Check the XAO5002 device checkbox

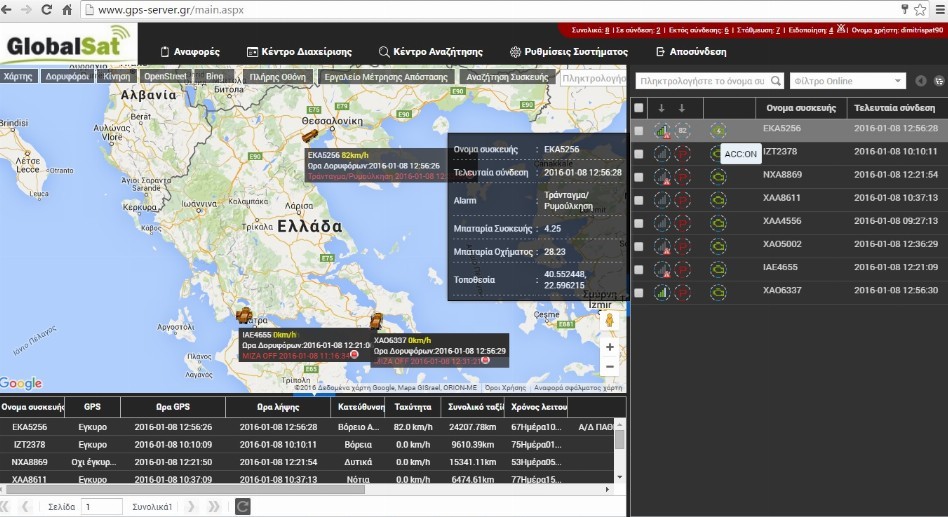coord(638,247)
